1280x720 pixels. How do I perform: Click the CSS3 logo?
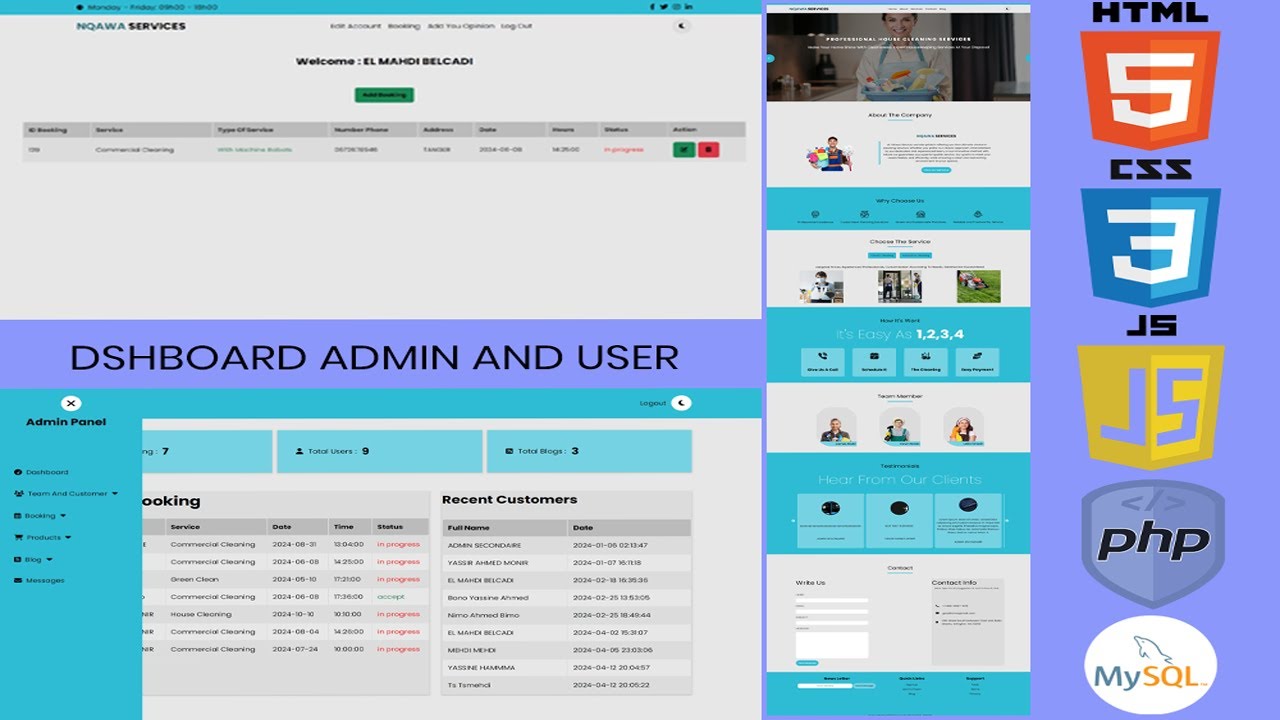click(1150, 247)
